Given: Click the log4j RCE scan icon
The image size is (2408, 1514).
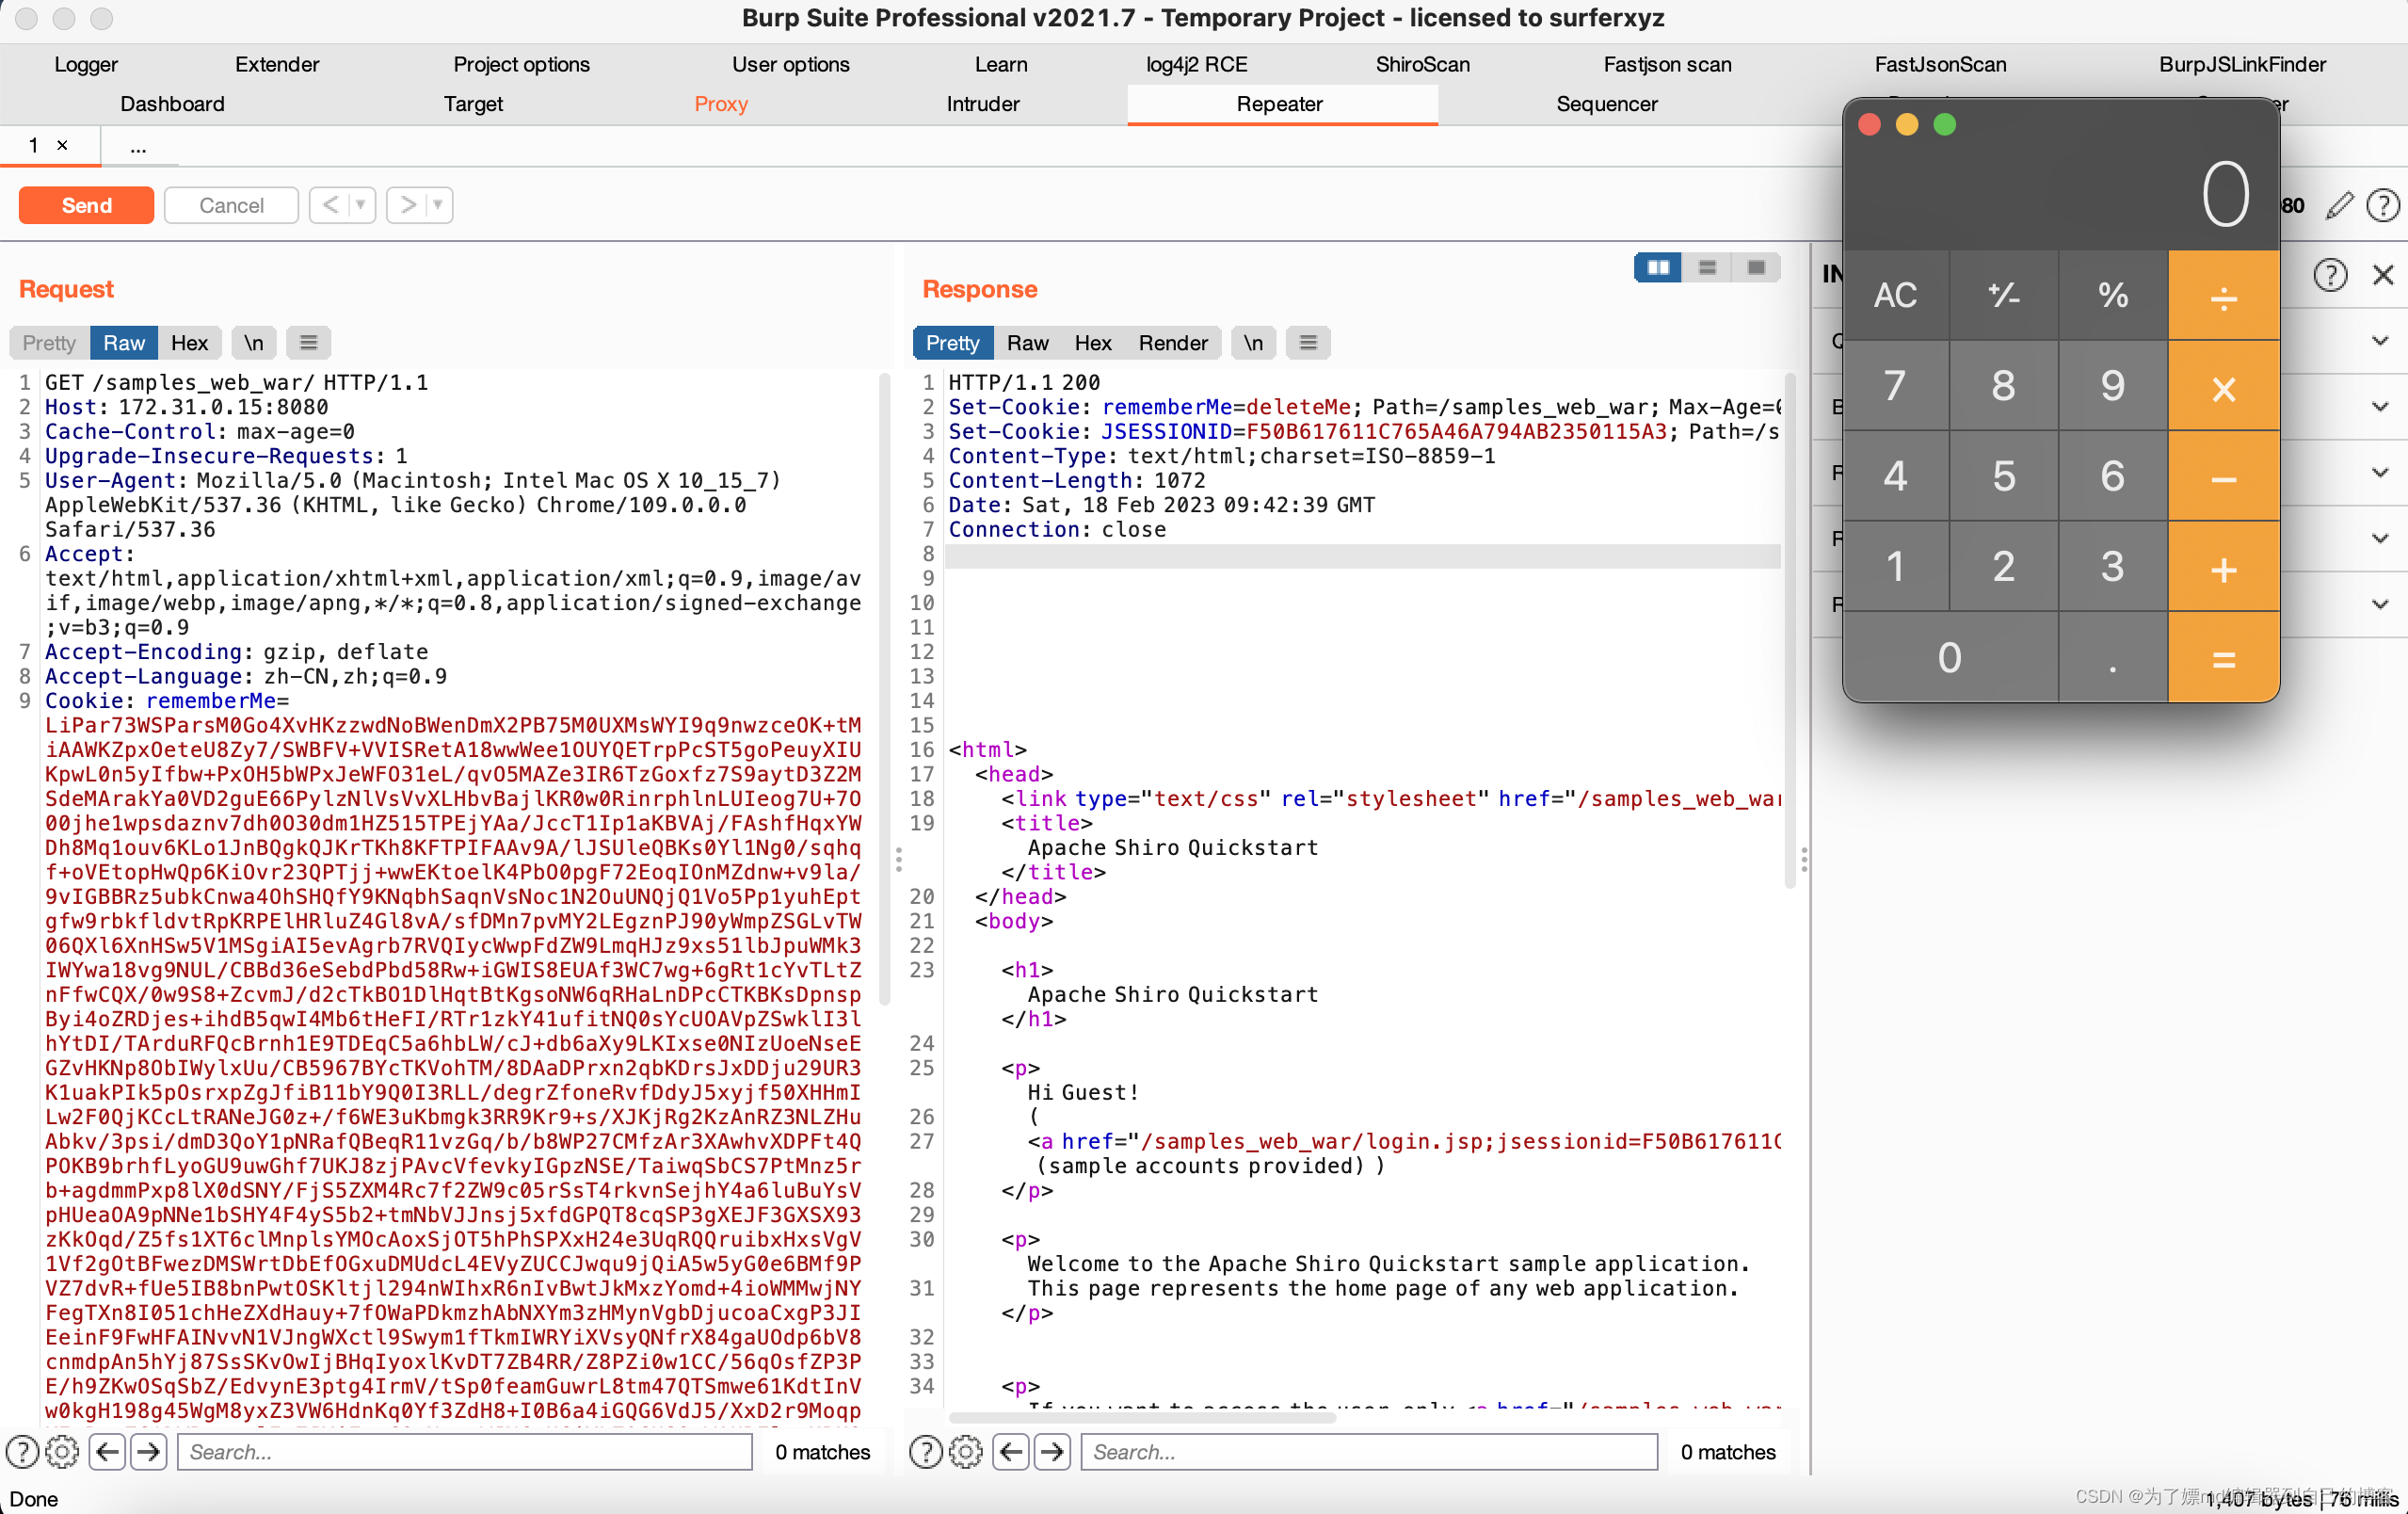Looking at the screenshot, I should click(x=1199, y=61).
